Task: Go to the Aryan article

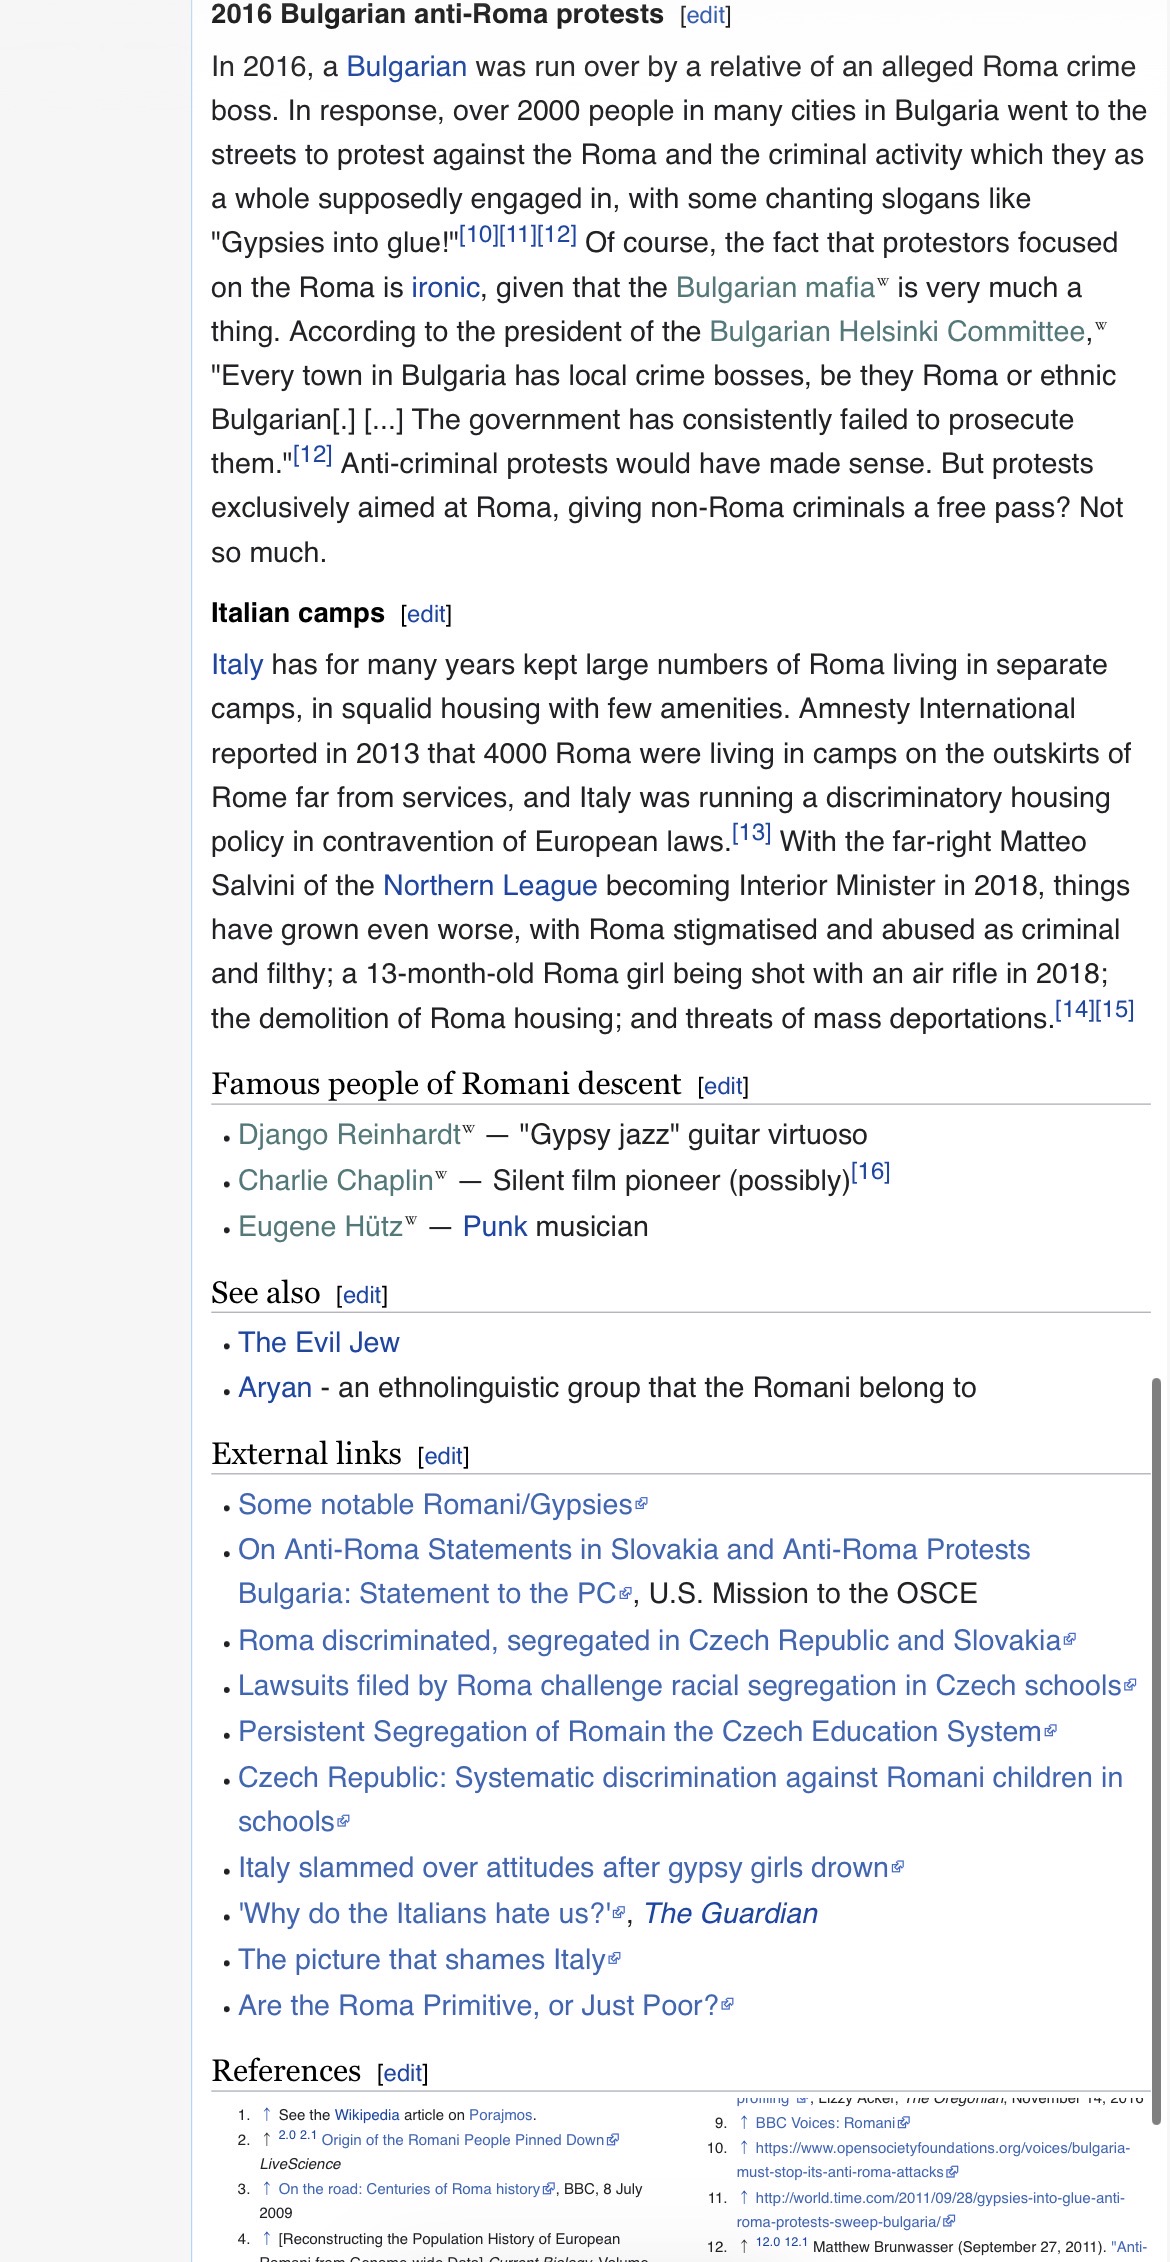Action: pos(275,1388)
